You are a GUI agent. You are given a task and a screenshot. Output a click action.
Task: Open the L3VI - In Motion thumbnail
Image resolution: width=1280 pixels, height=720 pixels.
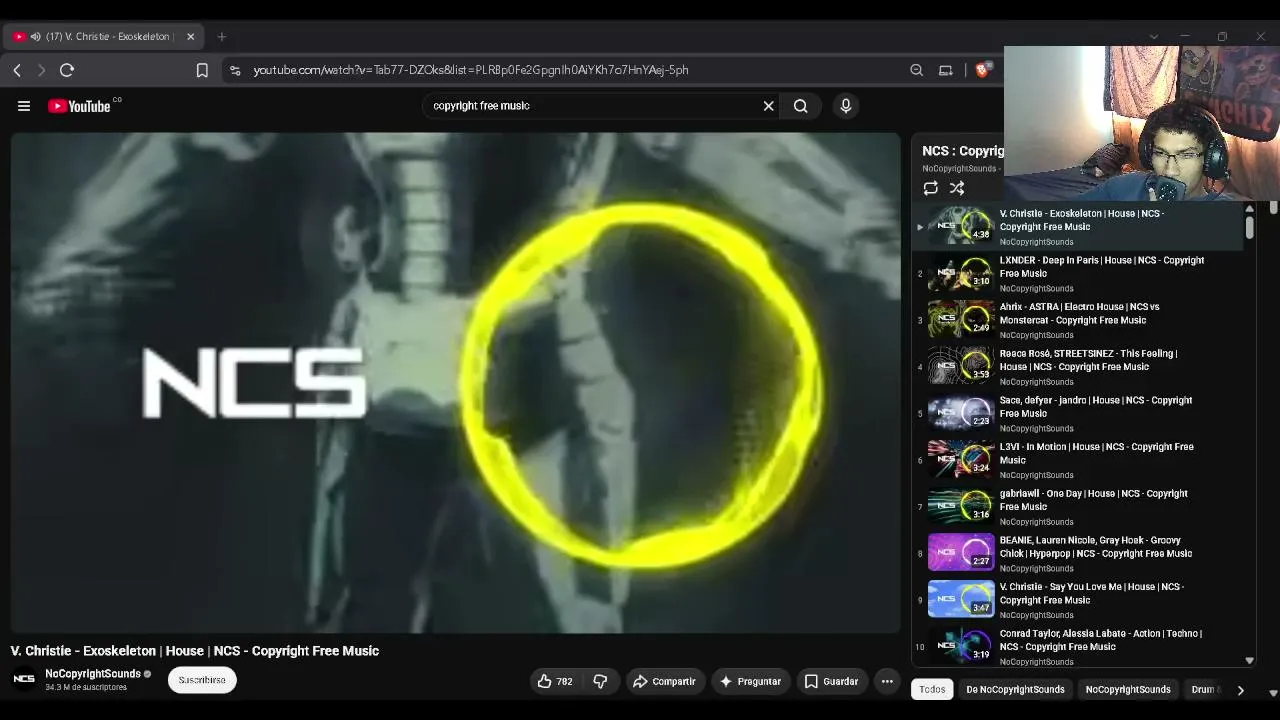[x=961, y=459]
